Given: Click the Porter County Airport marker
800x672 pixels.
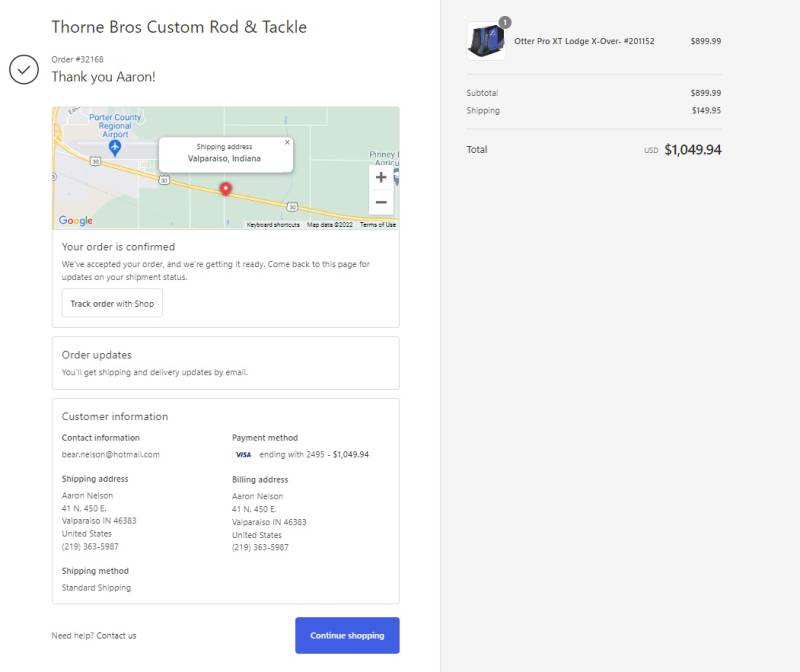Looking at the screenshot, I should [115, 148].
